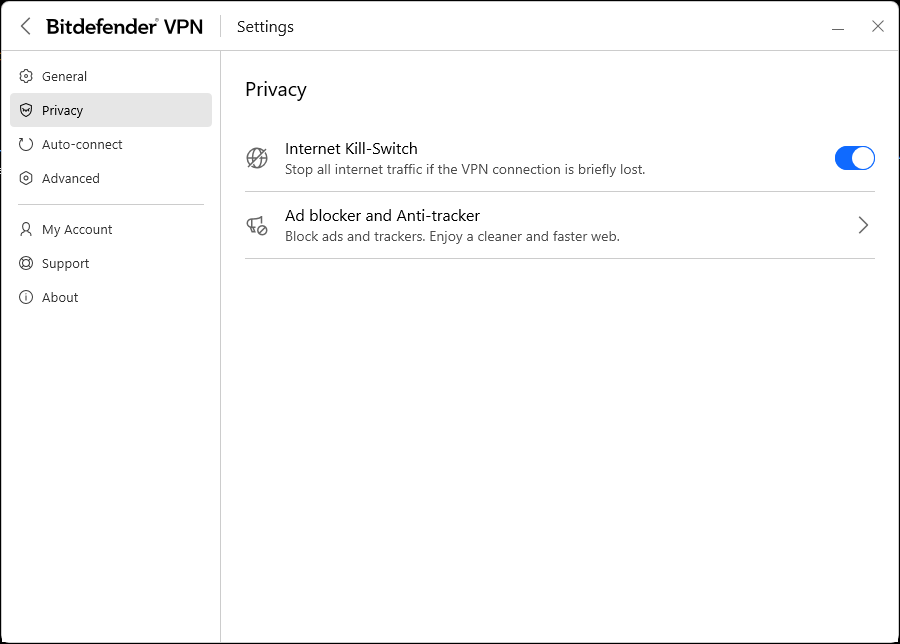Viewport: 900px width, 644px height.
Task: Turn off the Internet Kill-Switch toggle
Action: pos(854,158)
